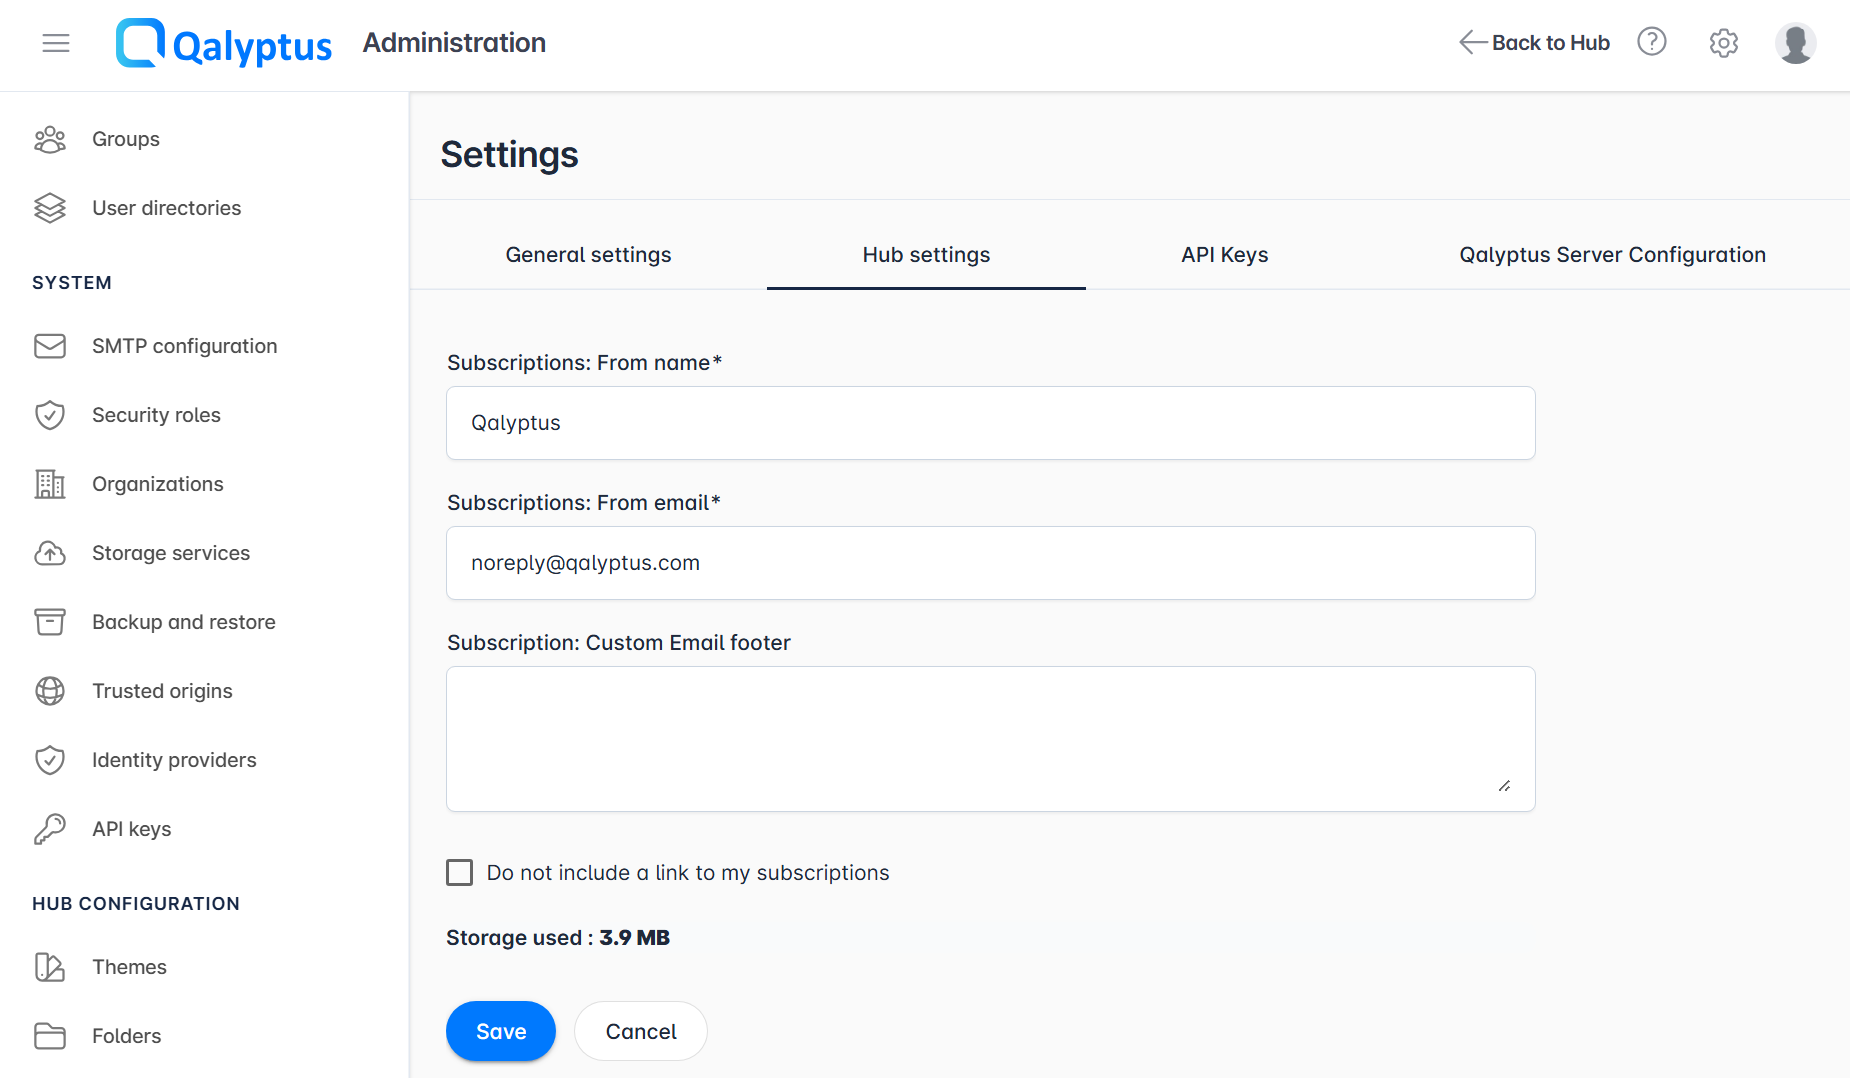Image resolution: width=1850 pixels, height=1078 pixels.
Task: Switch to the General settings tab
Action: [588, 255]
